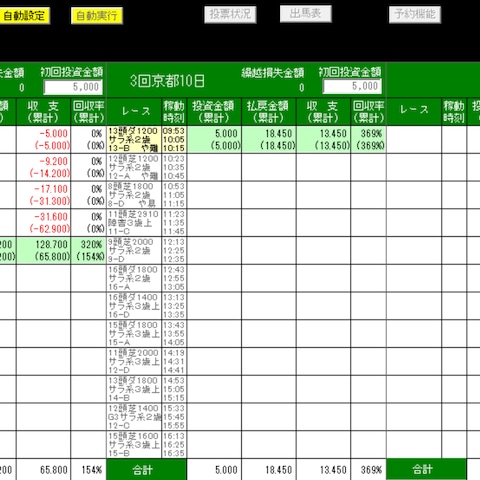Click the レース column header under 3回京都10日
480x480 pixels.
[x=134, y=111]
